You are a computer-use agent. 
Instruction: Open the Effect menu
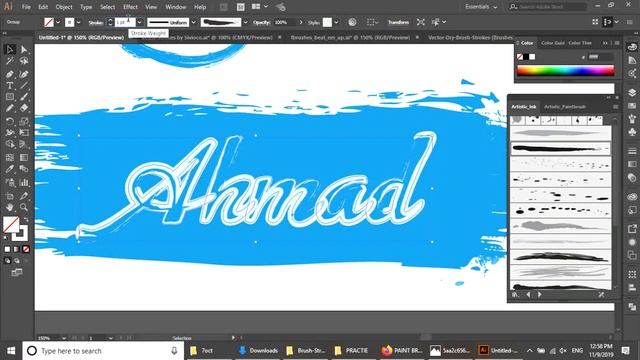130,7
